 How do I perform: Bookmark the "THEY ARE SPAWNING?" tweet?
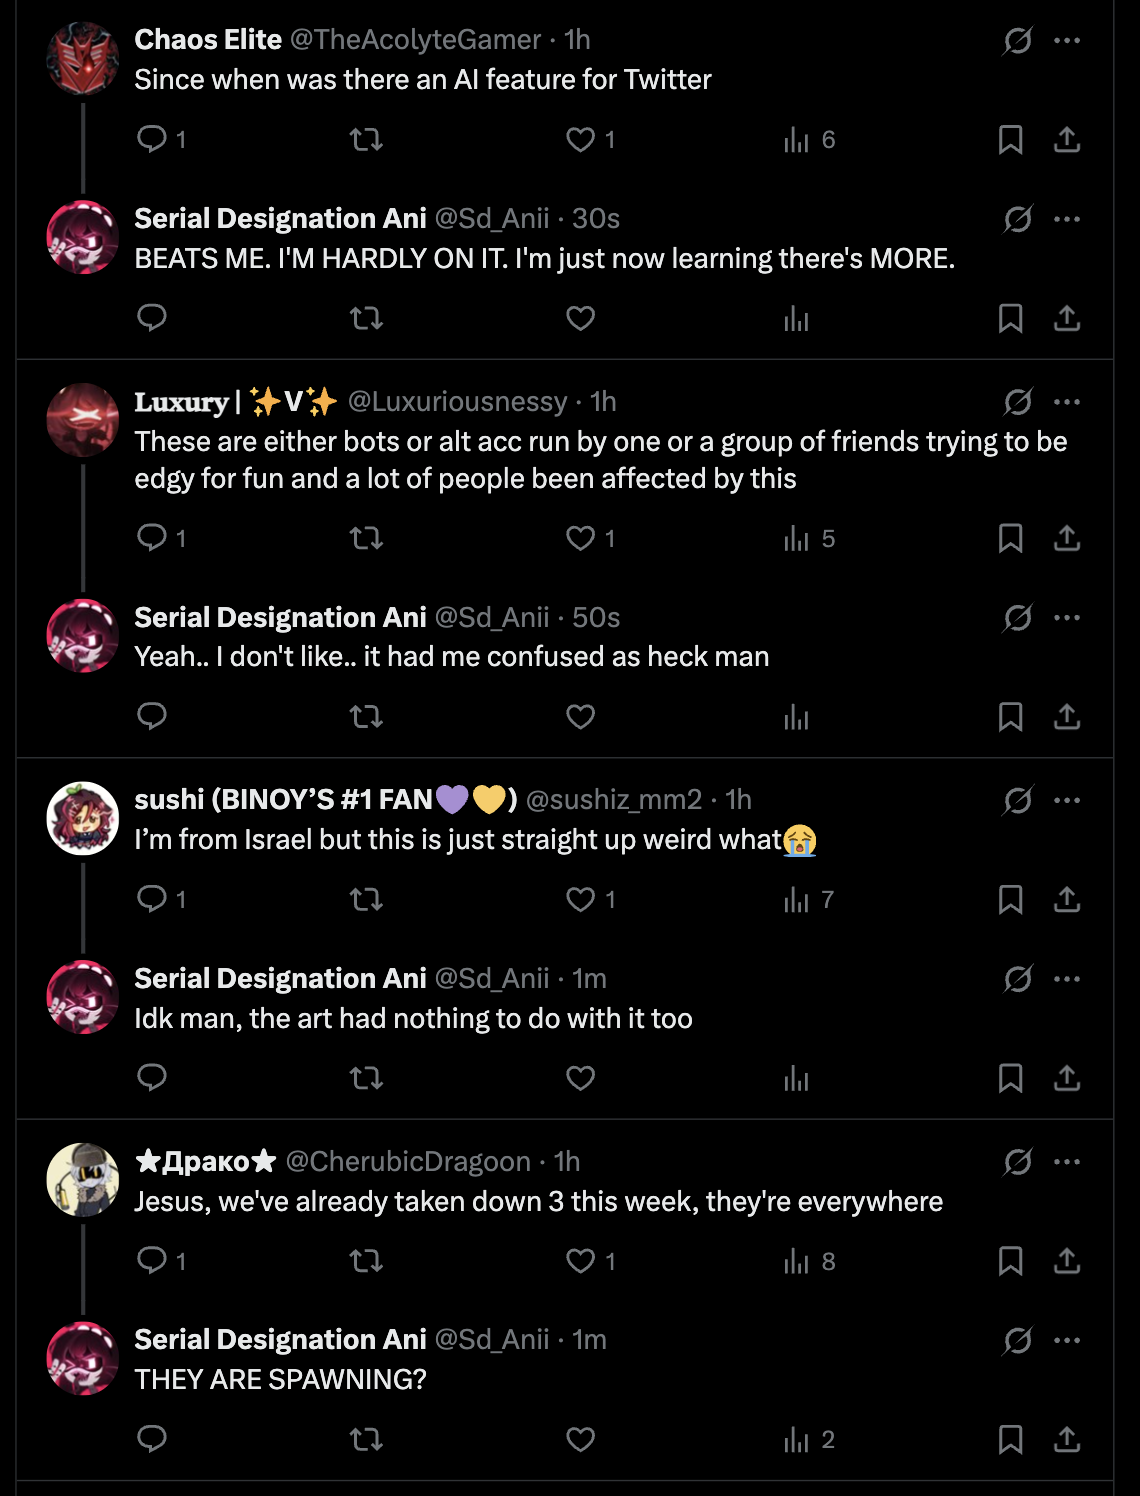coord(1010,1440)
